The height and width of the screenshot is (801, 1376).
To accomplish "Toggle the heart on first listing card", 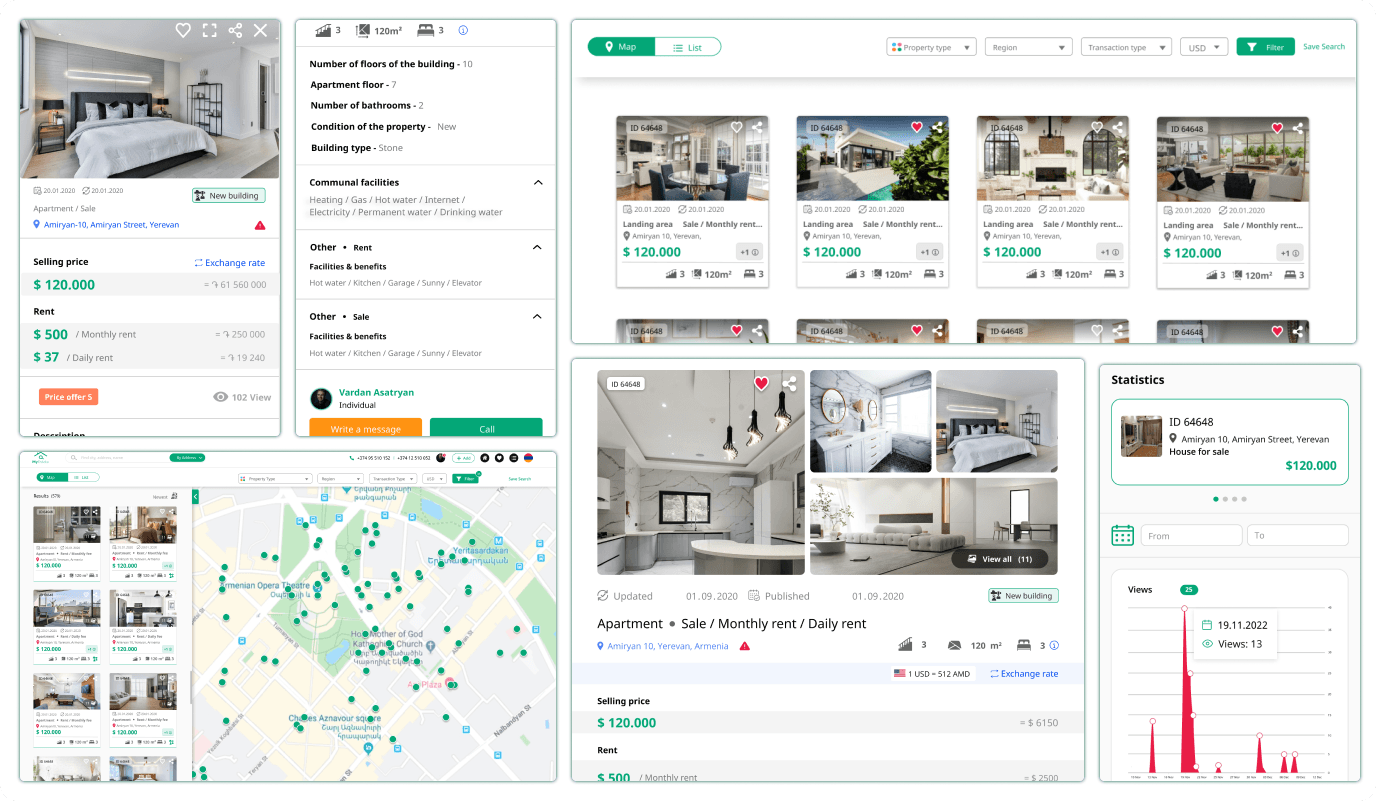I will point(737,128).
